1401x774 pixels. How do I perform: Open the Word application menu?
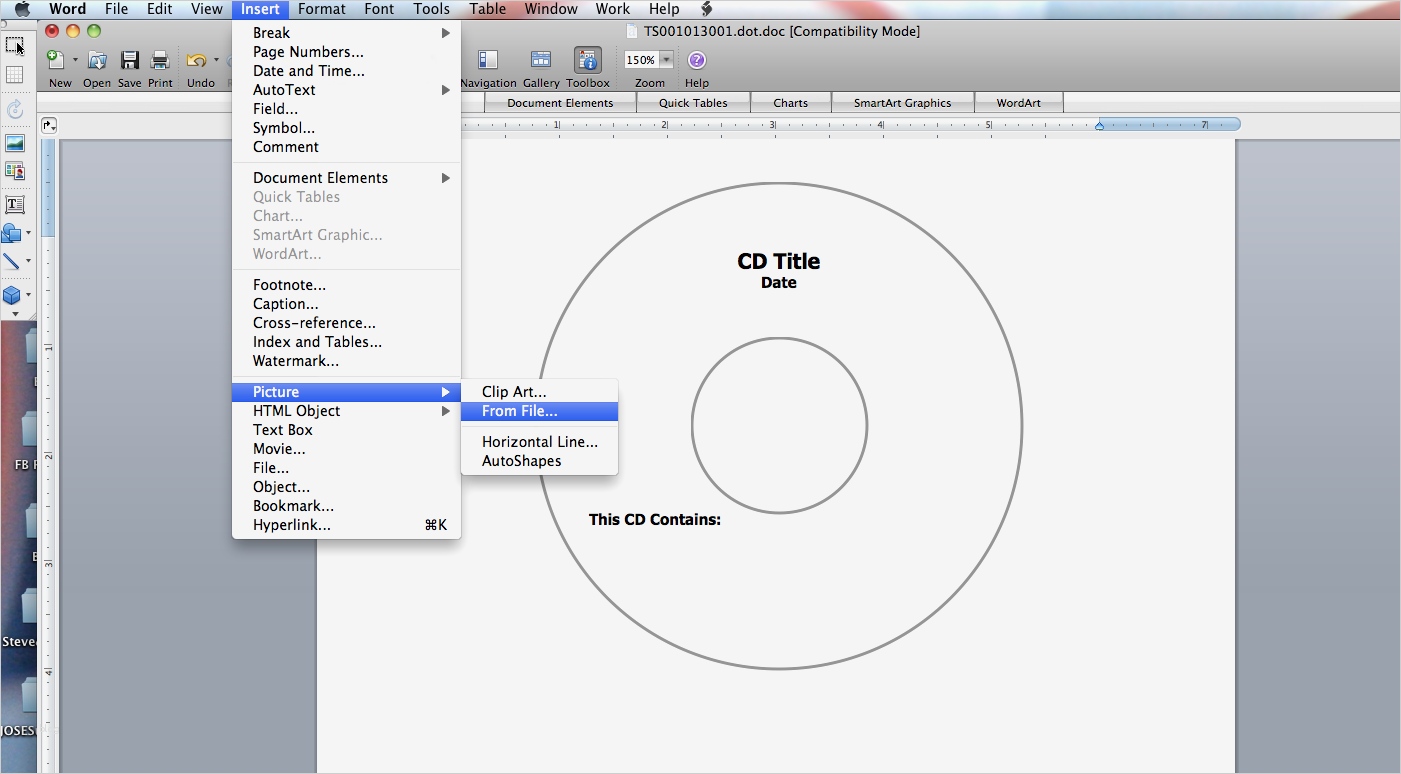[68, 9]
